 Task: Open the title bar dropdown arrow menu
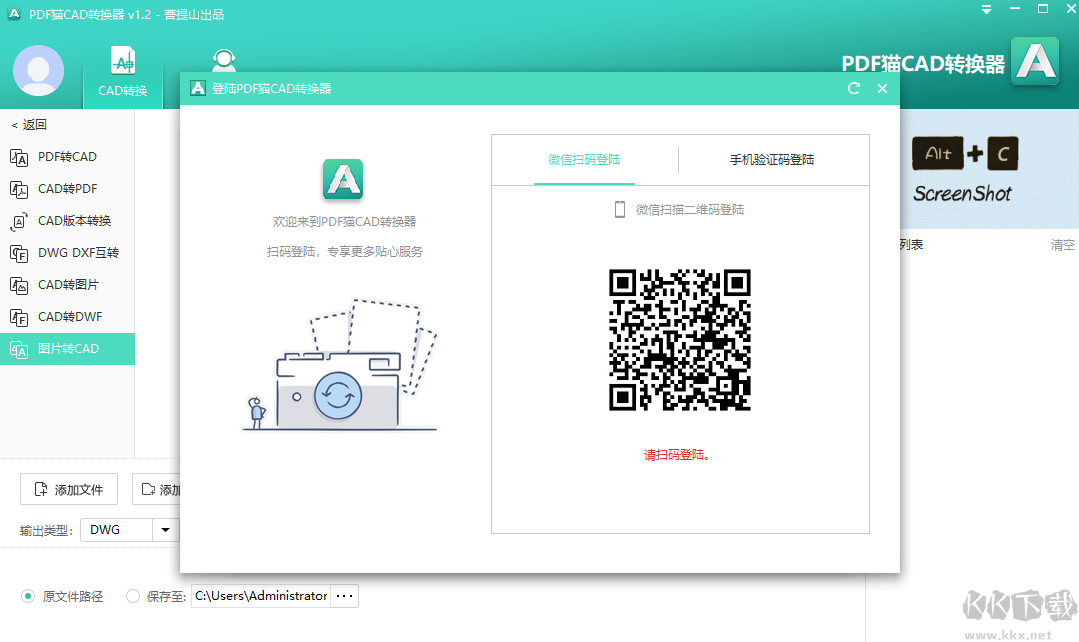pos(986,9)
